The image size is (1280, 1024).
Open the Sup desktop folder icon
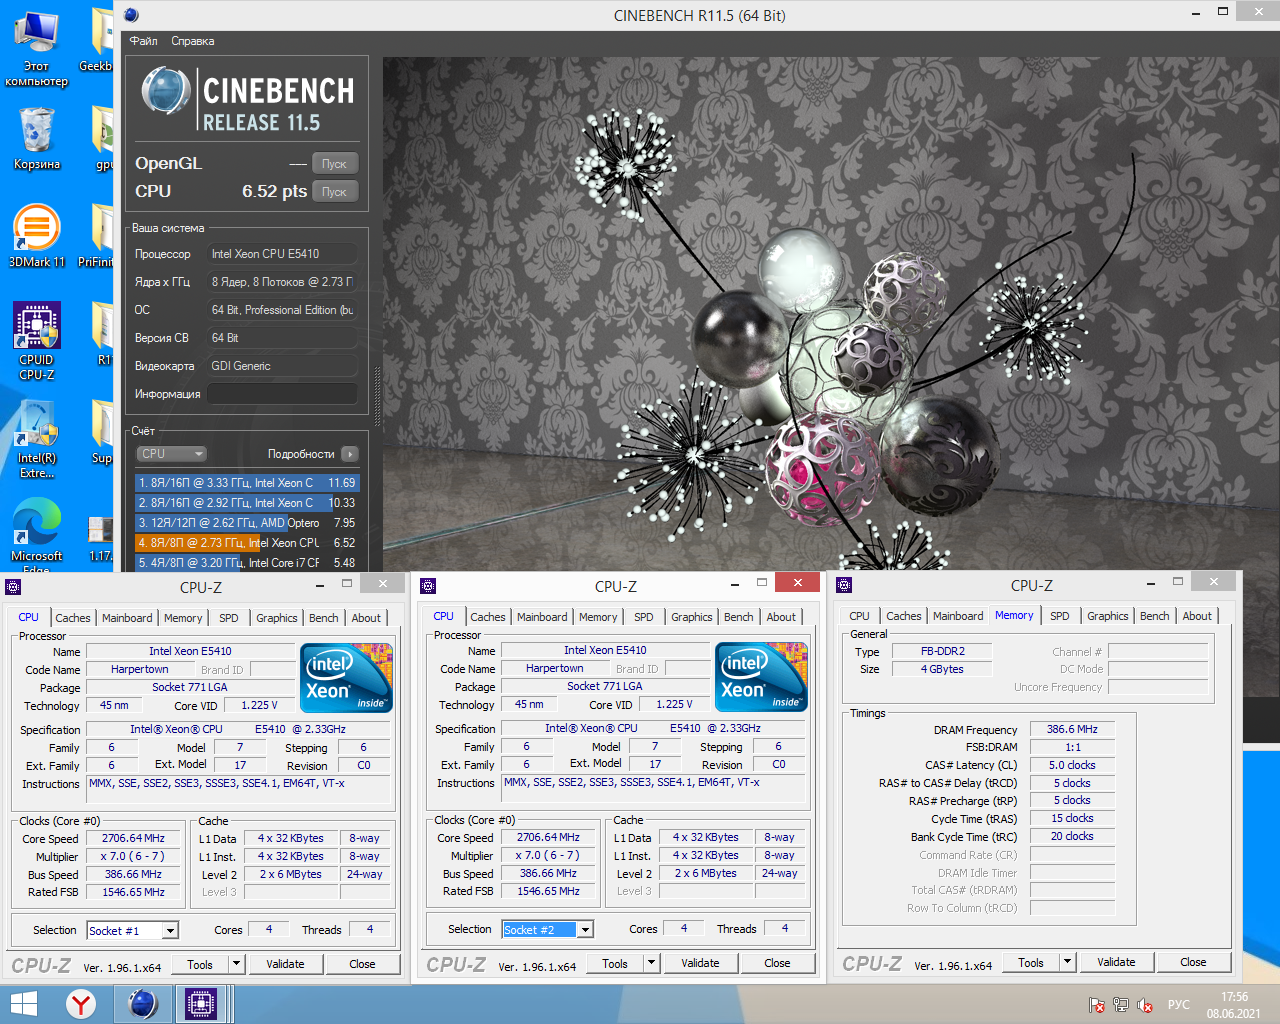tap(100, 432)
